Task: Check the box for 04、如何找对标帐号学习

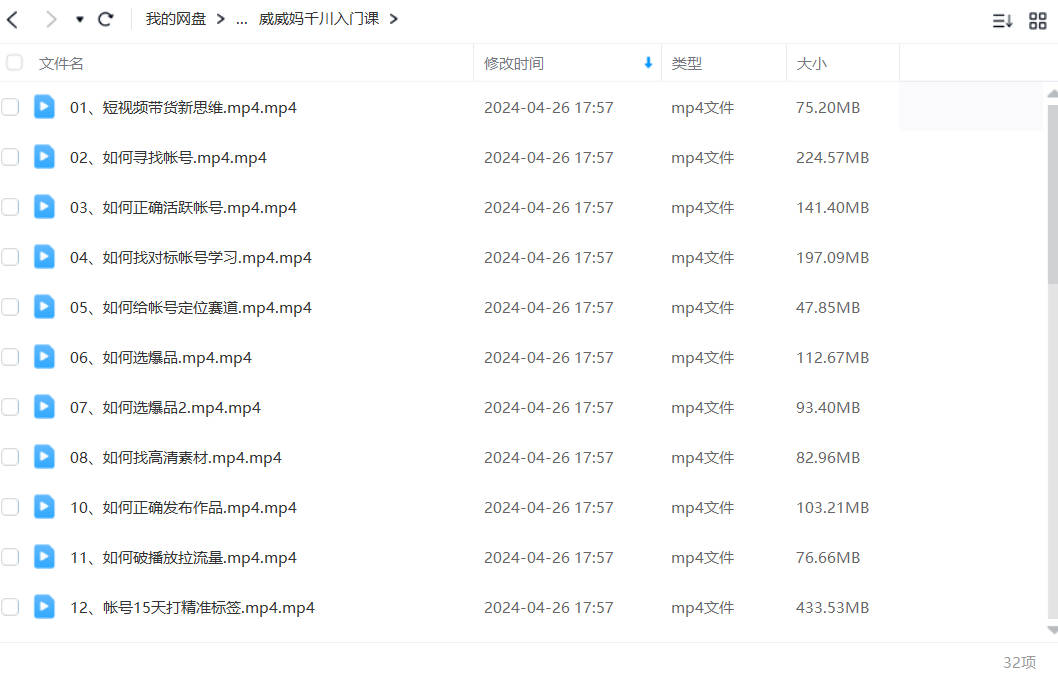Action: [10, 257]
